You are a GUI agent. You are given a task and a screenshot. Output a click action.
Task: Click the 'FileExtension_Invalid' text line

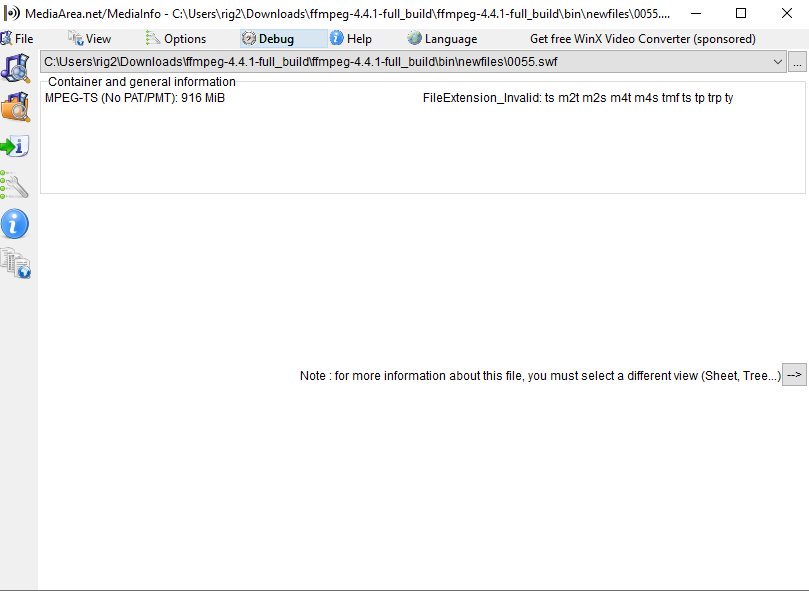point(578,98)
